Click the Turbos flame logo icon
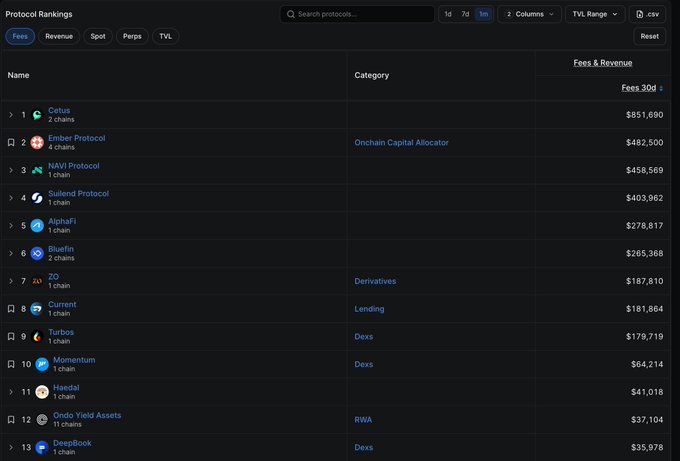Screen dimensions: 680x461 click(37, 337)
